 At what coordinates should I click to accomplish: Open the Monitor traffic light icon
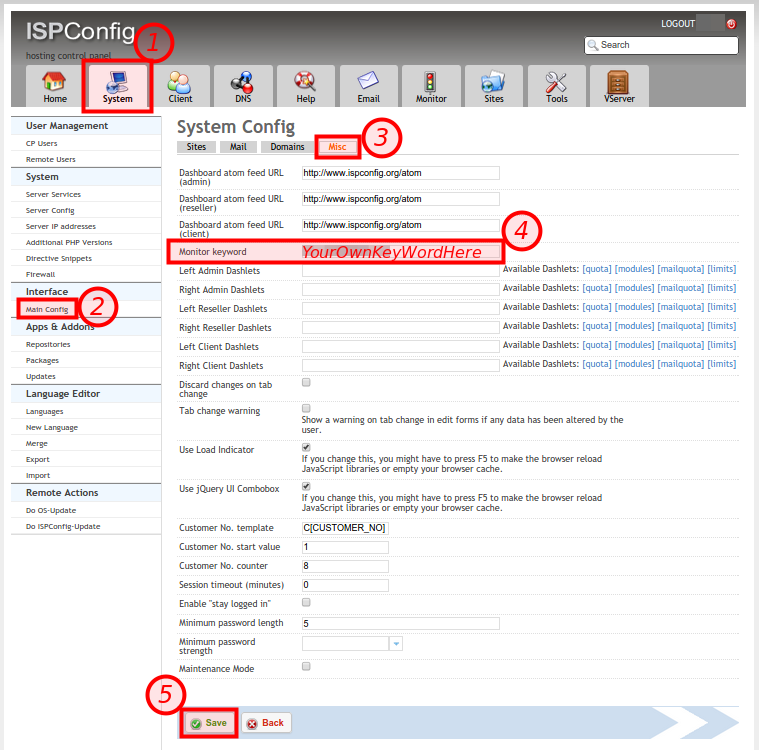pos(431,85)
